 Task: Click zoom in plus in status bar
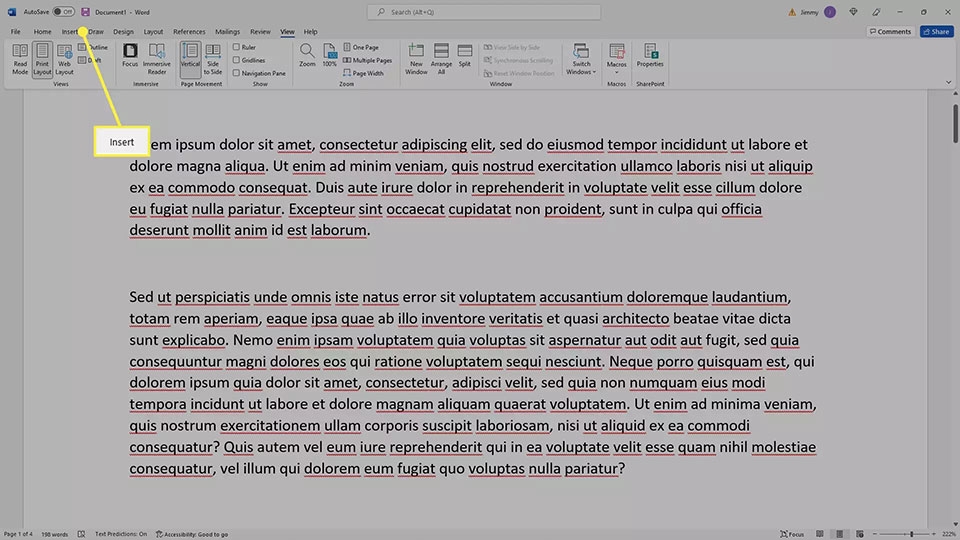tap(934, 534)
